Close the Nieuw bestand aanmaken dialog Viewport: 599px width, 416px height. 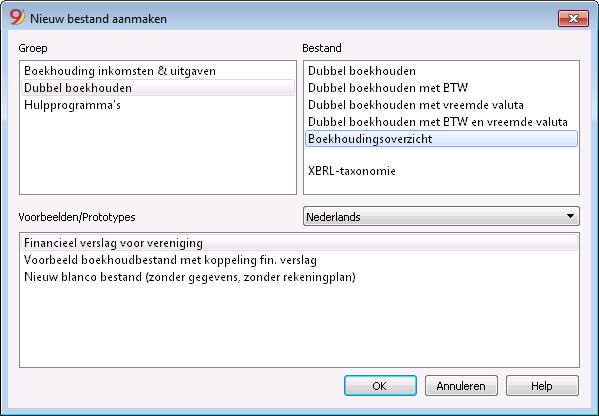click(x=573, y=18)
